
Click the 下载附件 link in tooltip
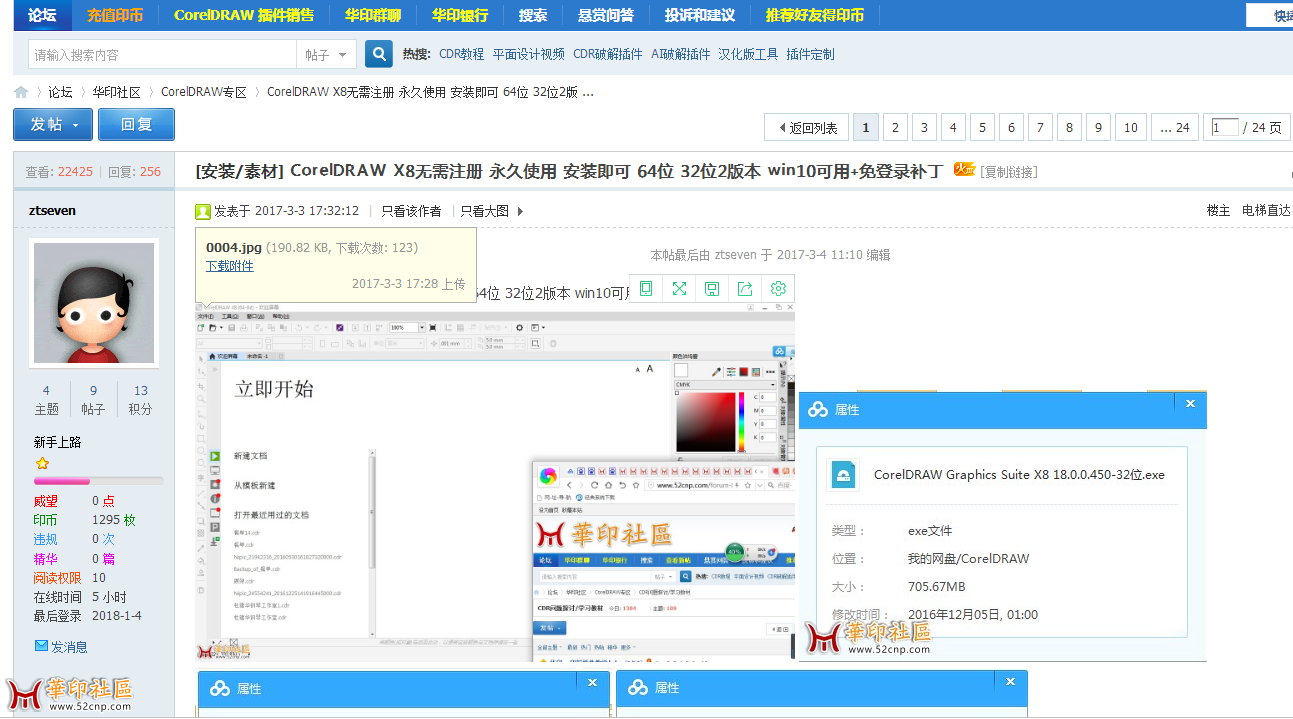coord(230,266)
